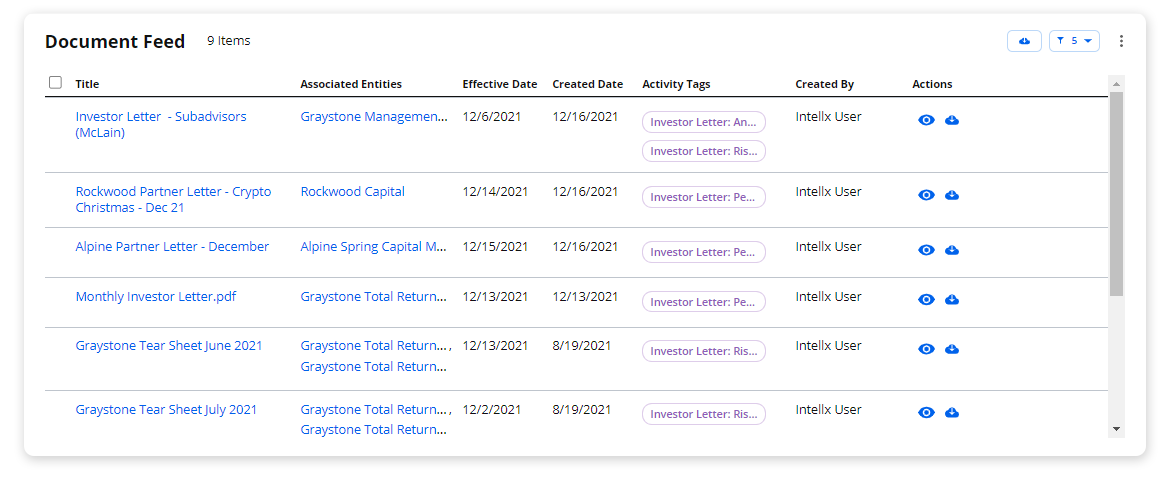Sort by the Created Date column header
The image size is (1168, 478).
point(587,84)
